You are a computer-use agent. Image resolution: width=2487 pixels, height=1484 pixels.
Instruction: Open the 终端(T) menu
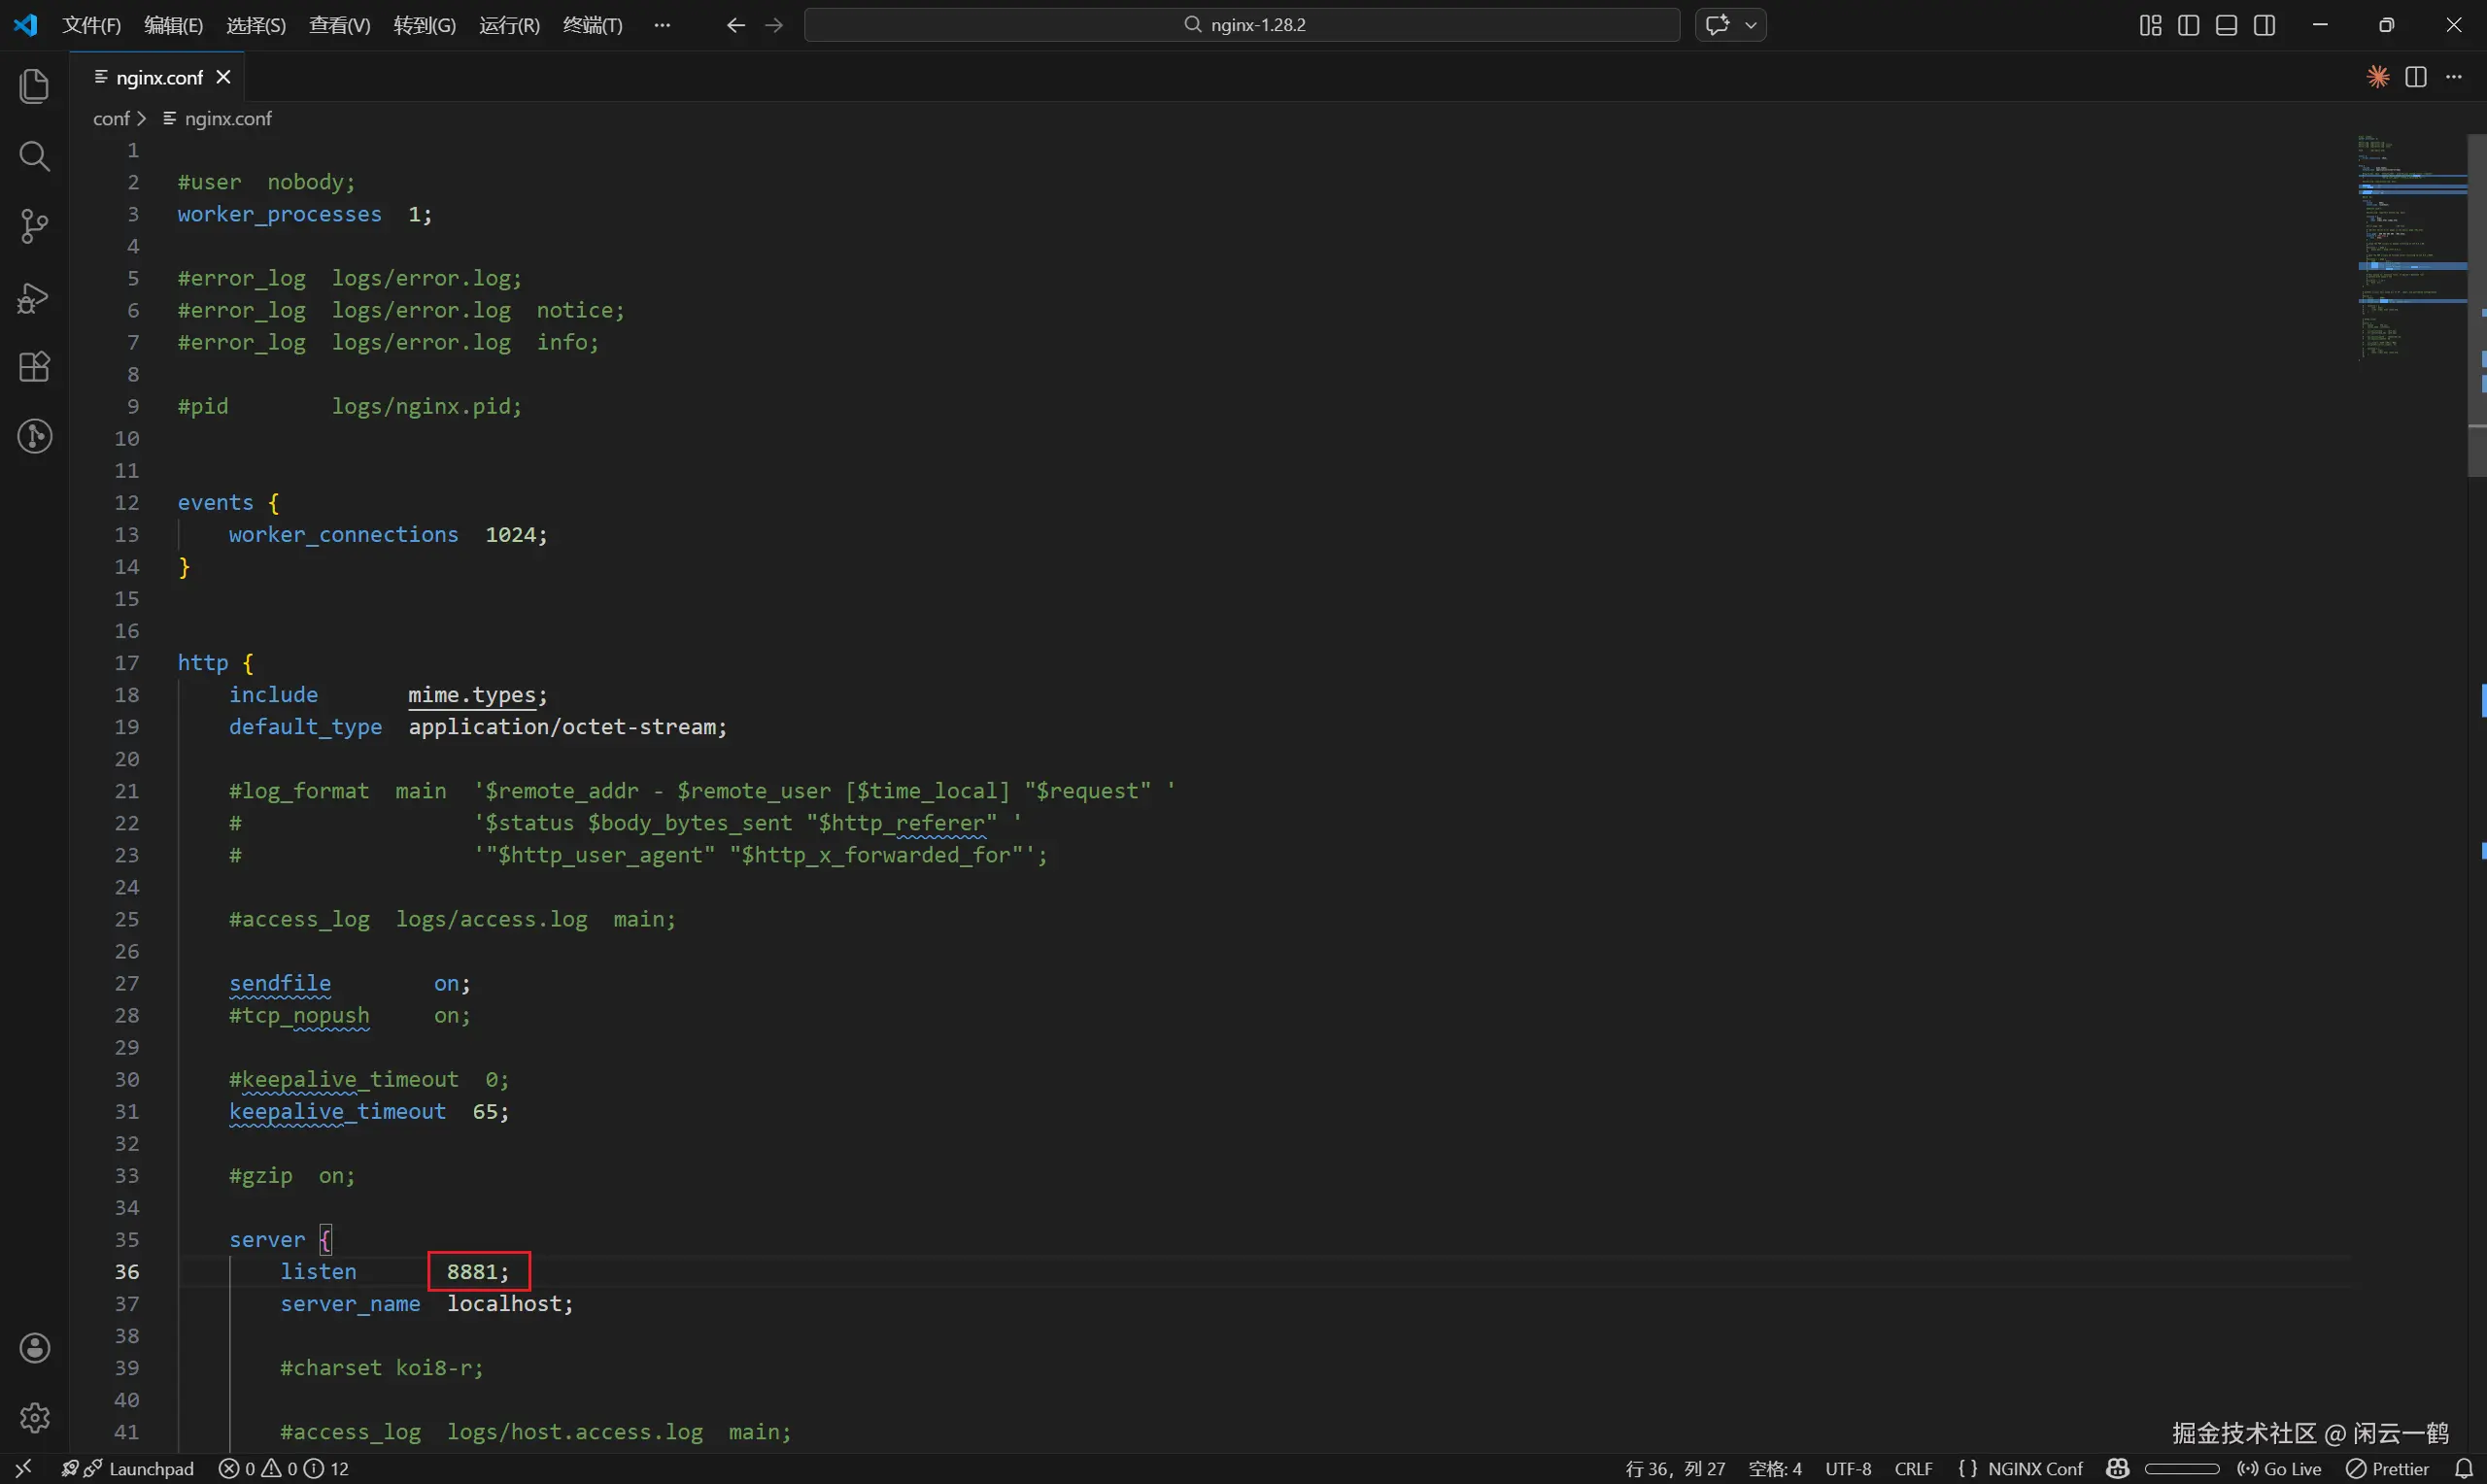(x=592, y=25)
